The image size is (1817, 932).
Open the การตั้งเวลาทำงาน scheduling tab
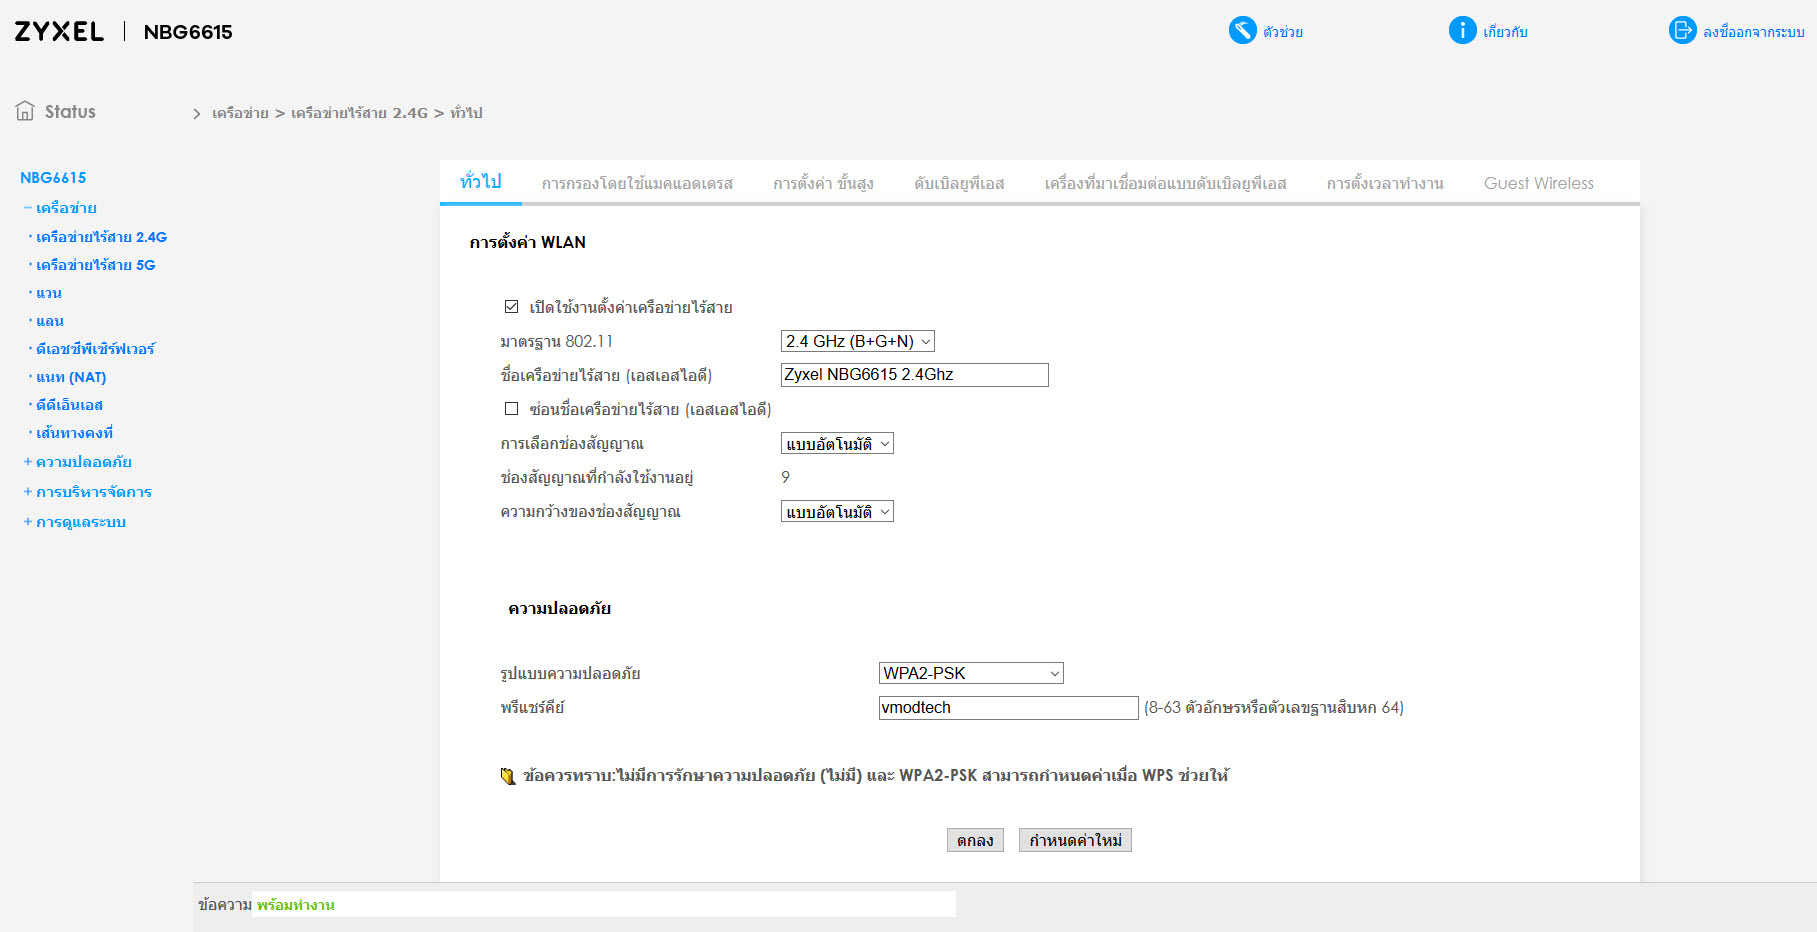click(1385, 184)
